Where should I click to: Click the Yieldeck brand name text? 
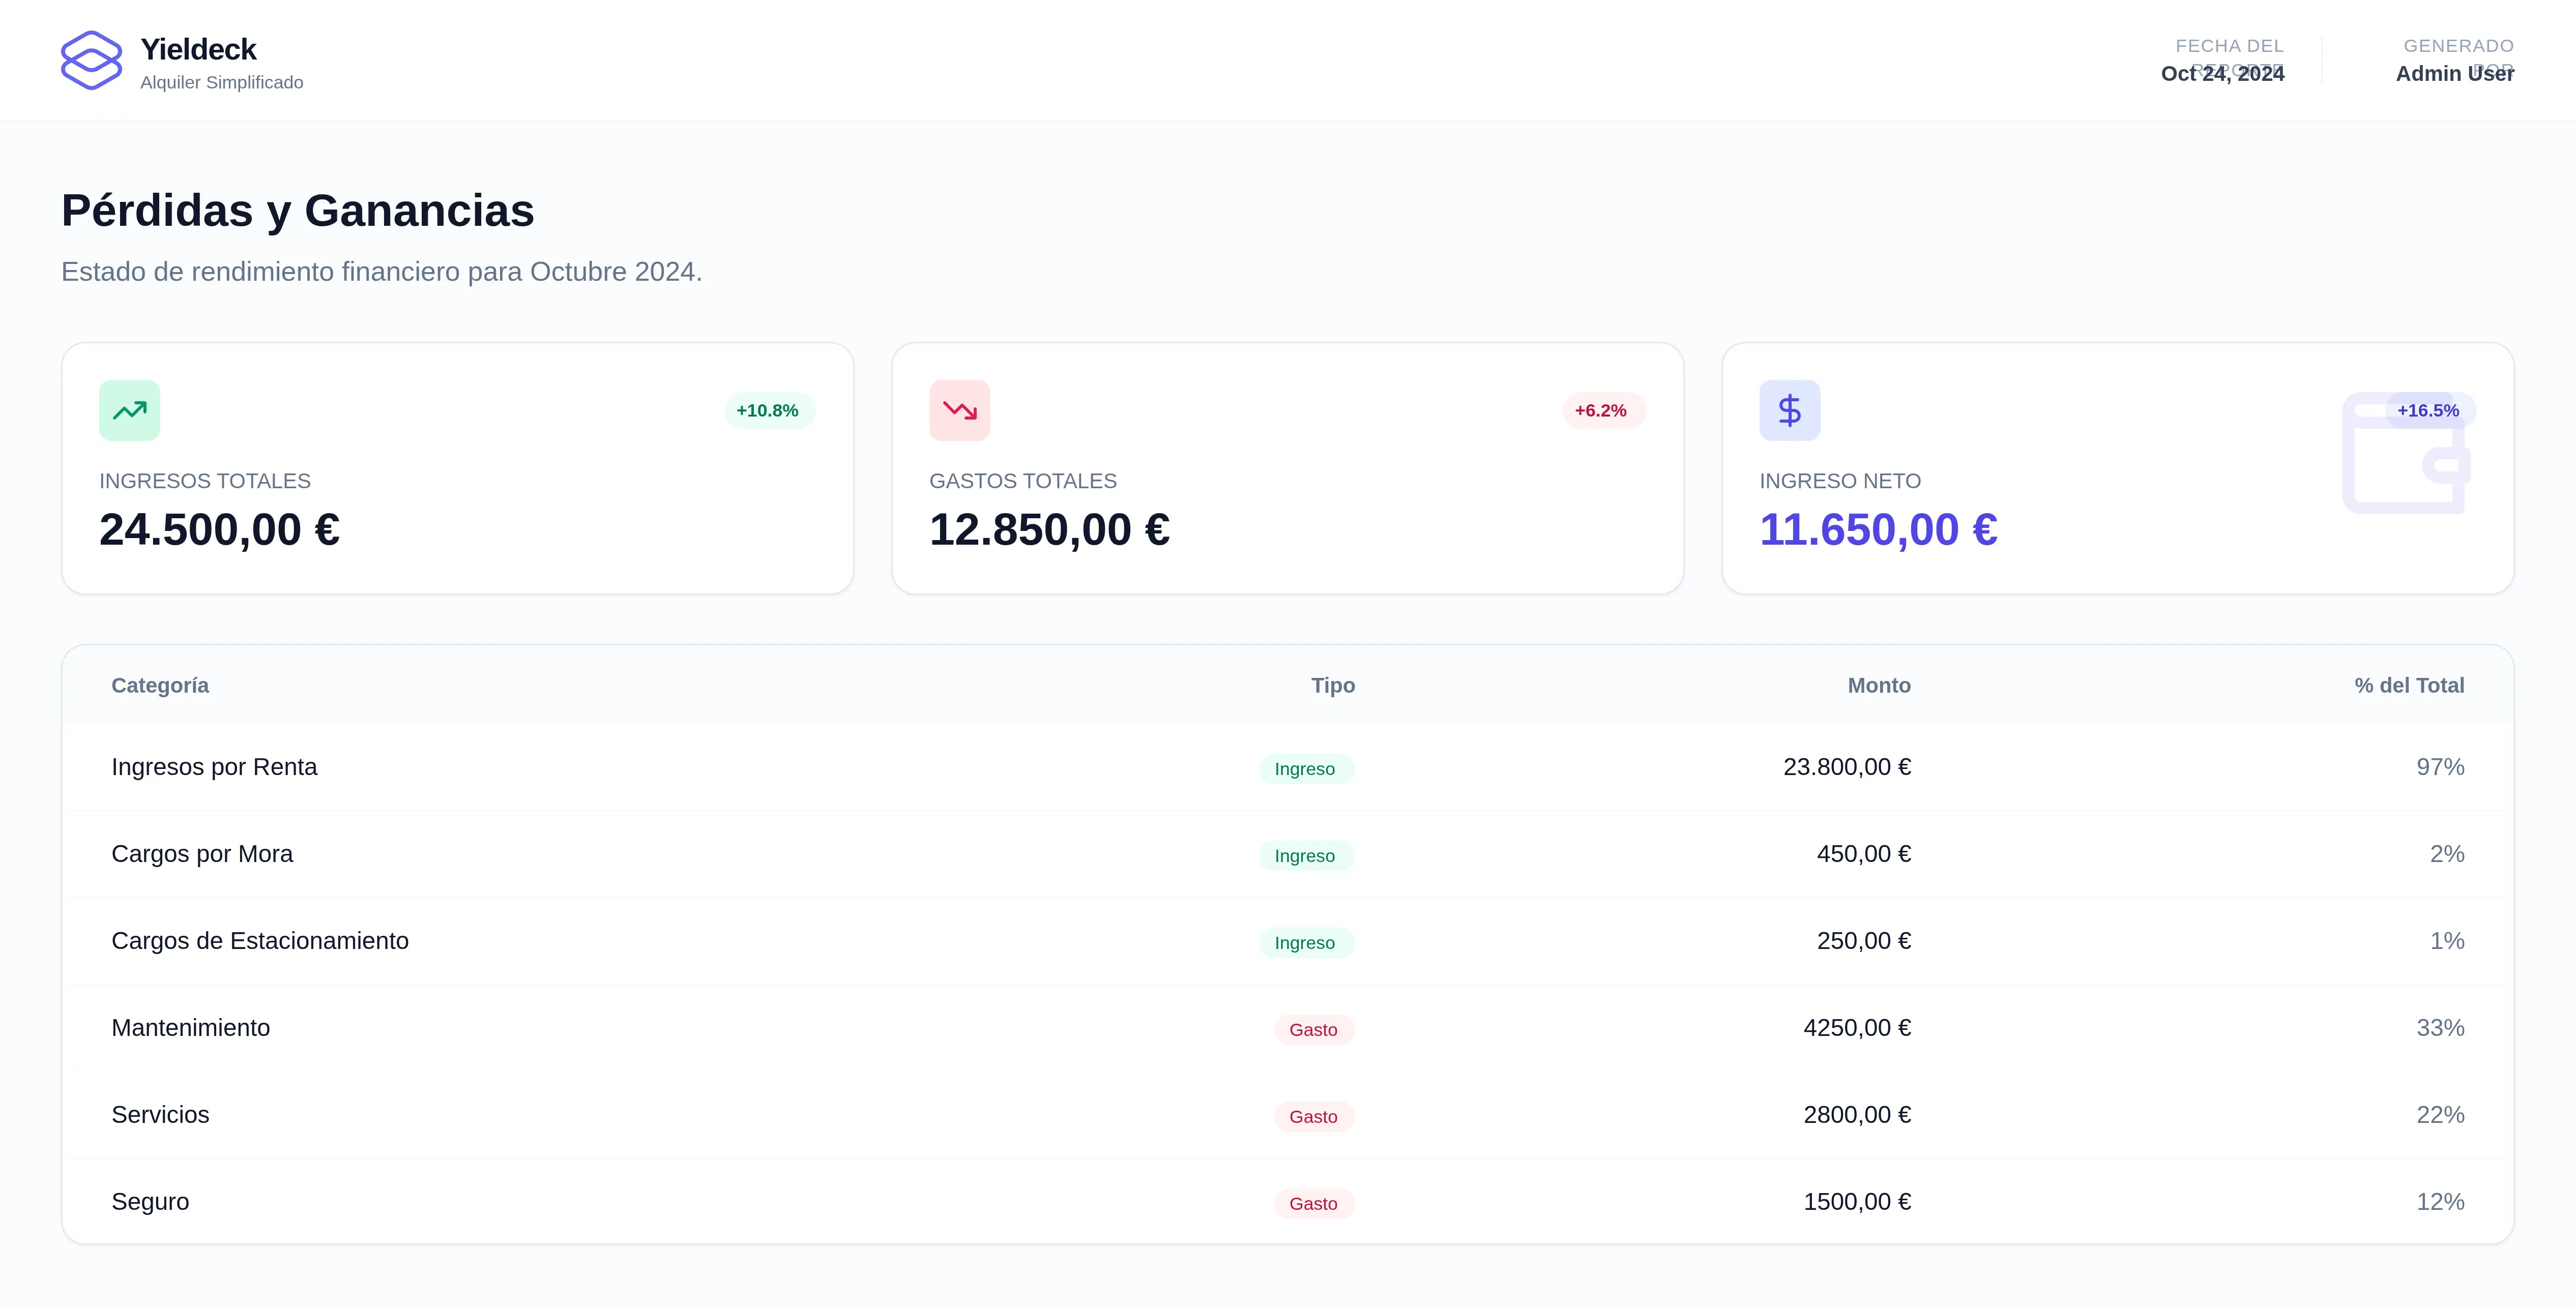tap(198, 49)
